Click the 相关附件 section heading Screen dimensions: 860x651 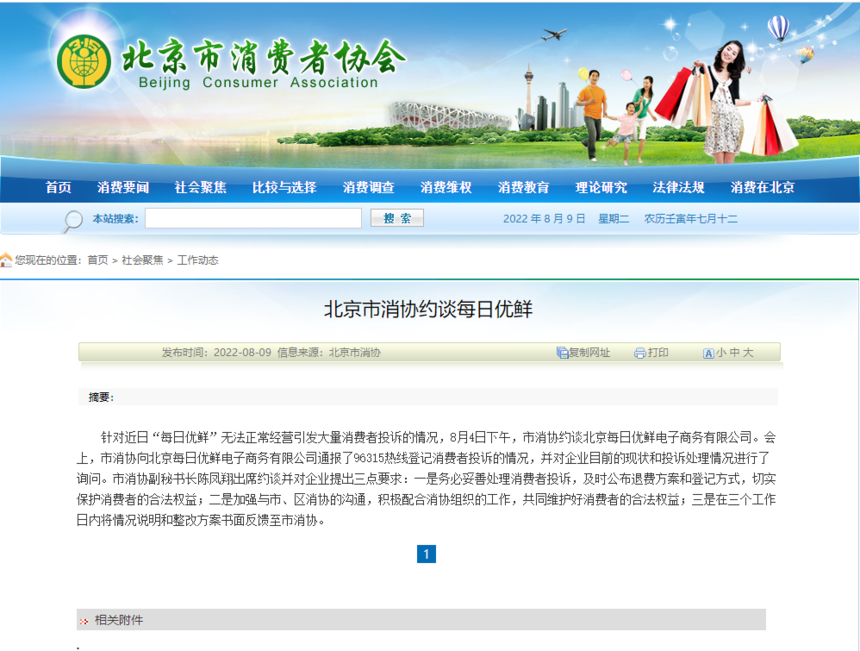[x=118, y=620]
